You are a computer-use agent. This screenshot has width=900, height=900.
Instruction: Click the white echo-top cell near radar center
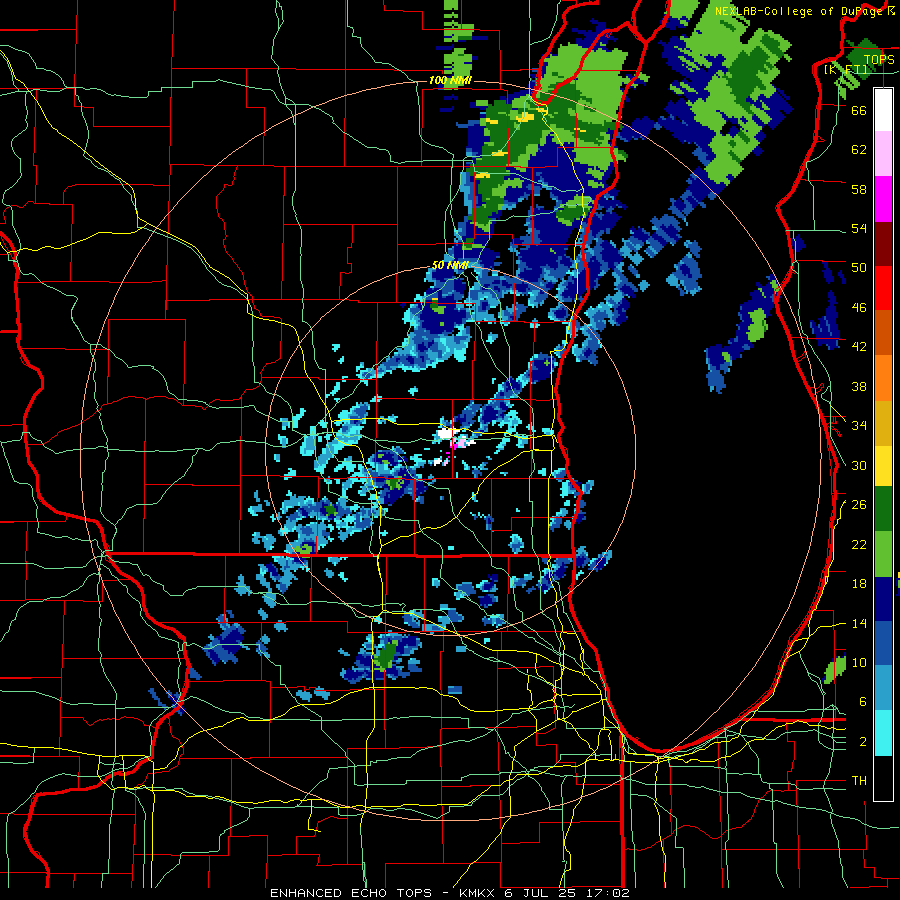[448, 433]
